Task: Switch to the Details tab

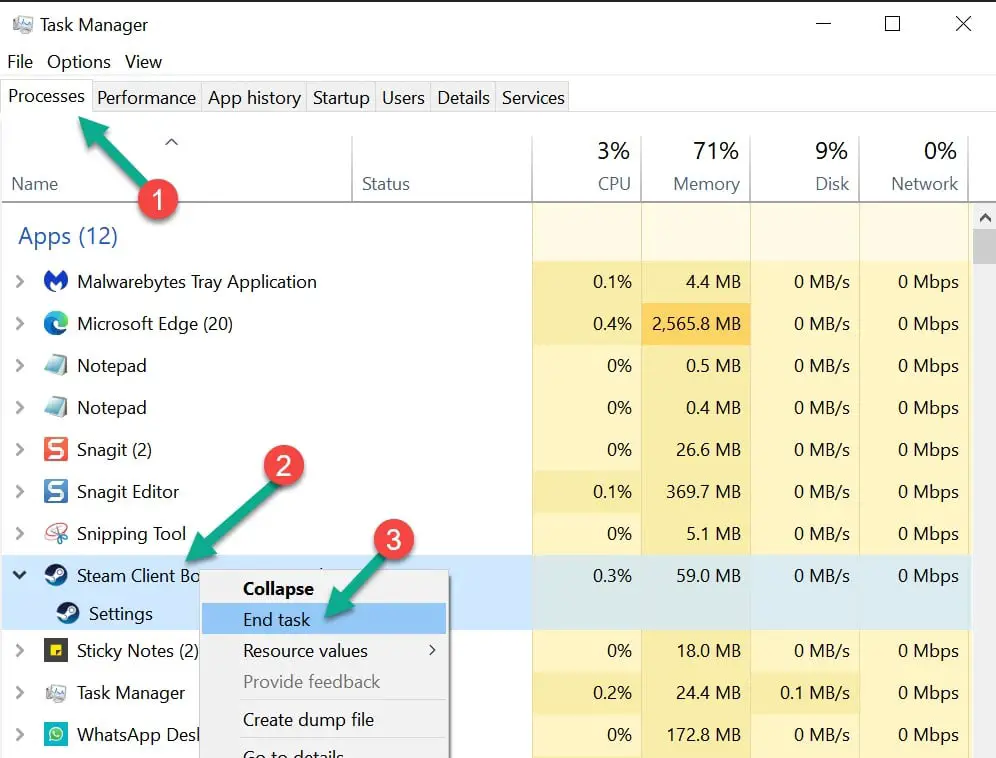Action: point(464,97)
